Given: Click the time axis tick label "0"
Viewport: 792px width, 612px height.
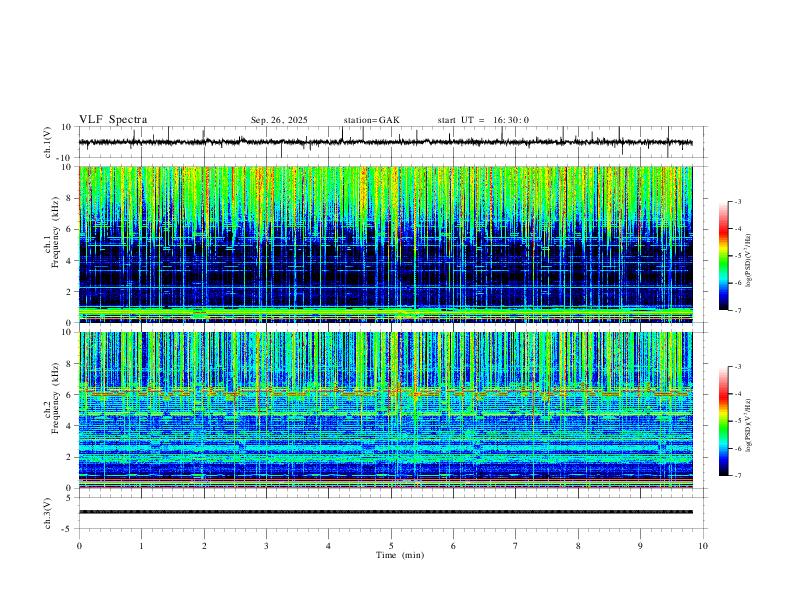Looking at the screenshot, I should click(x=79, y=546).
